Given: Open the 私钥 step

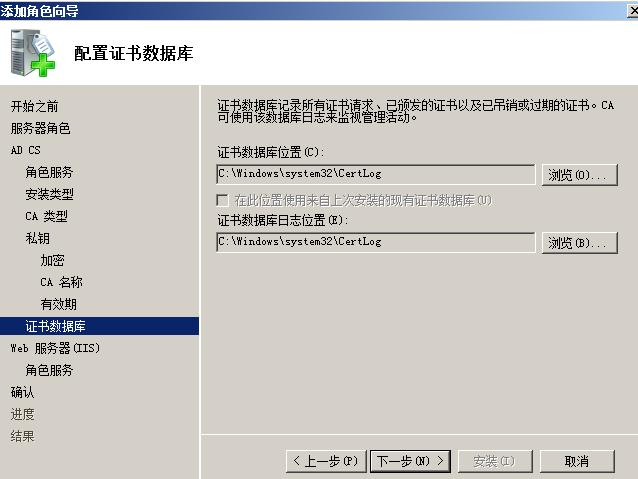Looking at the screenshot, I should 37,238.
